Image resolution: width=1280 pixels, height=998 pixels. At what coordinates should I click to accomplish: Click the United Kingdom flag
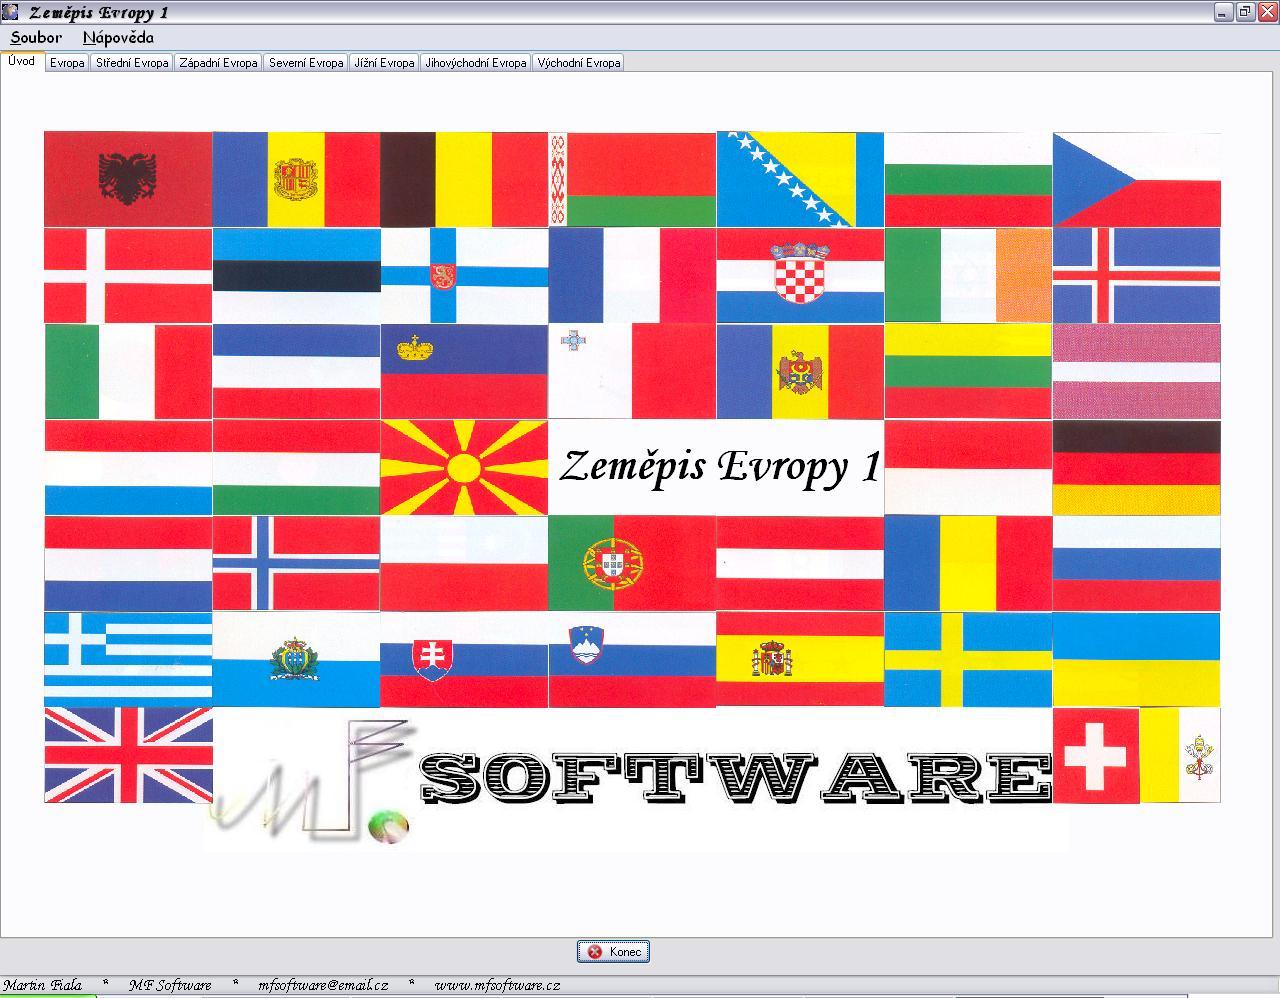click(128, 755)
